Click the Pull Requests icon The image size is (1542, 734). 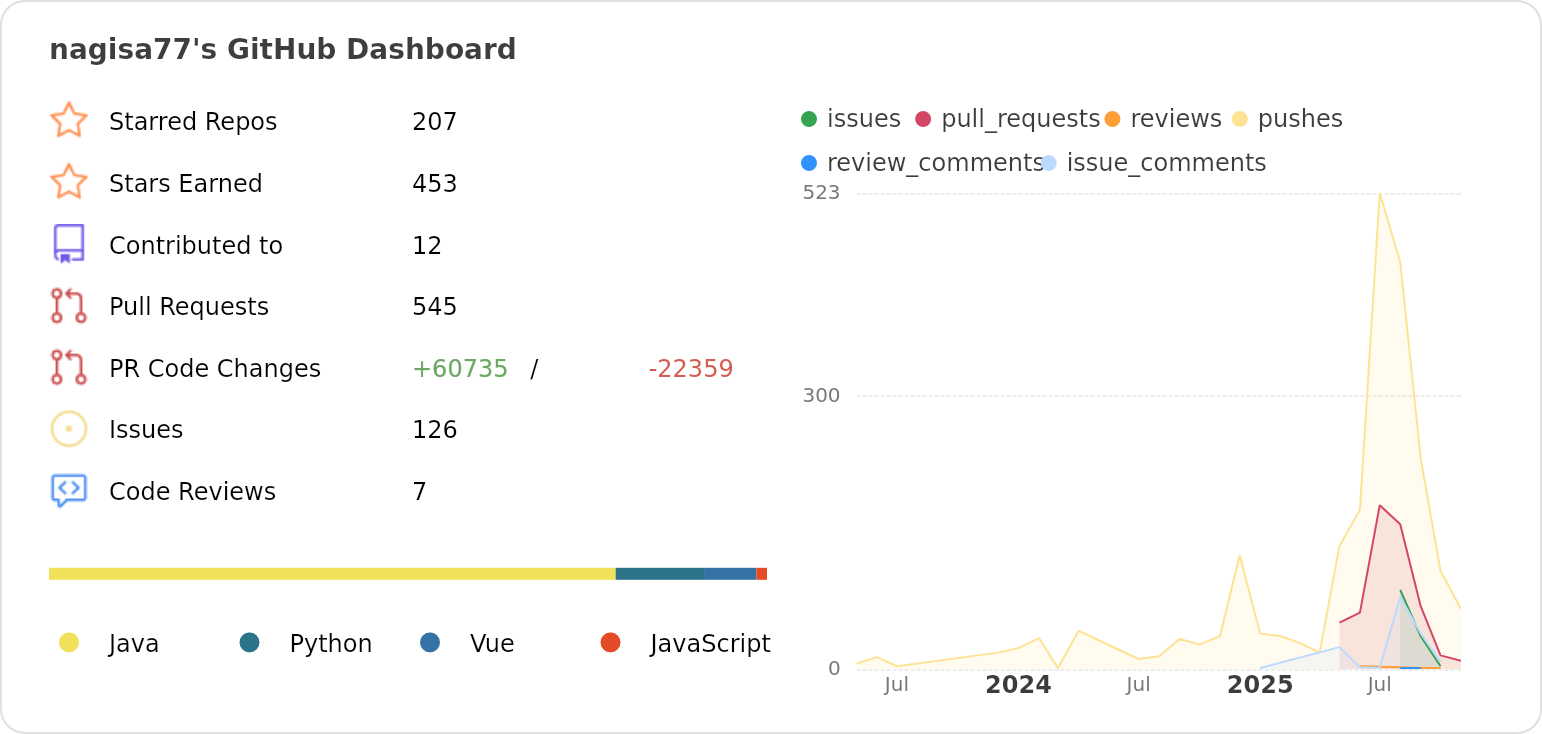click(x=68, y=306)
